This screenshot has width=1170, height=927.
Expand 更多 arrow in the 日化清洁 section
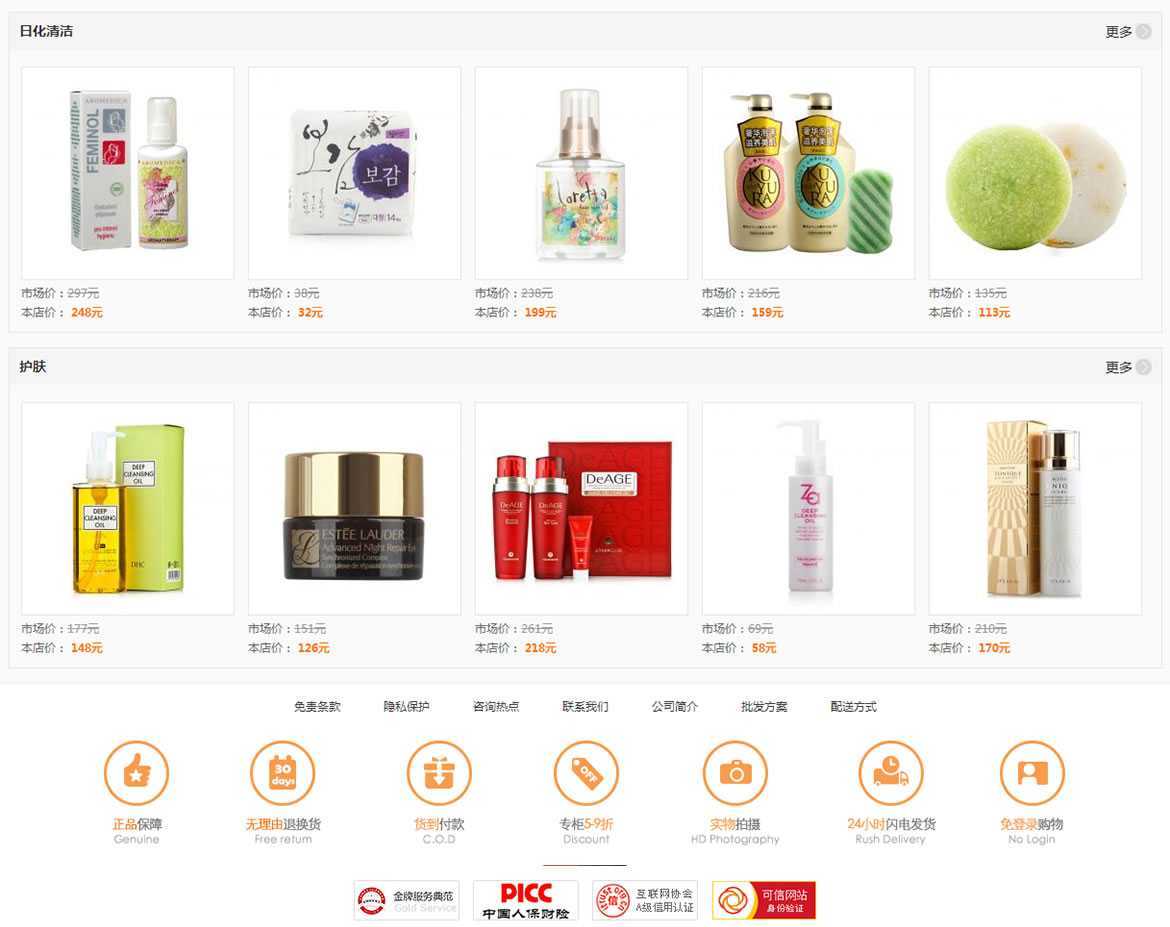(x=1143, y=32)
